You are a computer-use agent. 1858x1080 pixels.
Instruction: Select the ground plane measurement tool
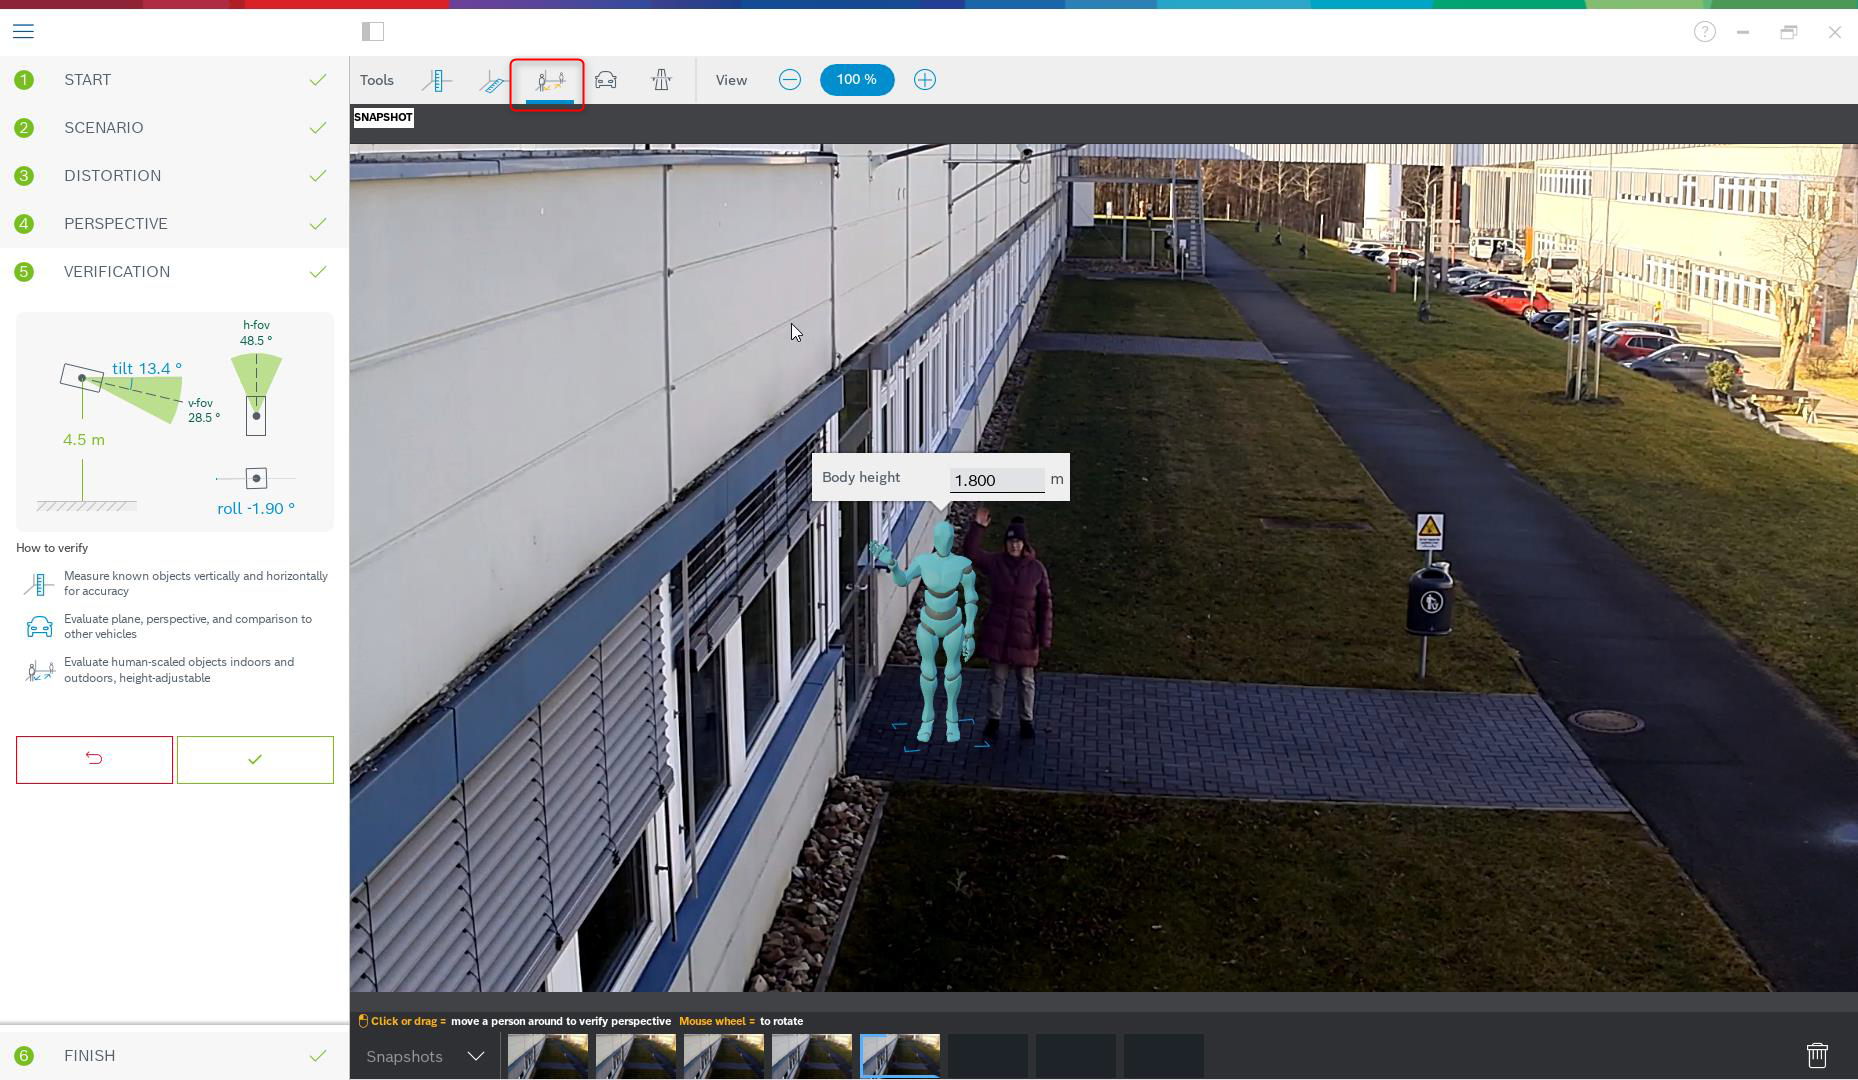(x=493, y=80)
